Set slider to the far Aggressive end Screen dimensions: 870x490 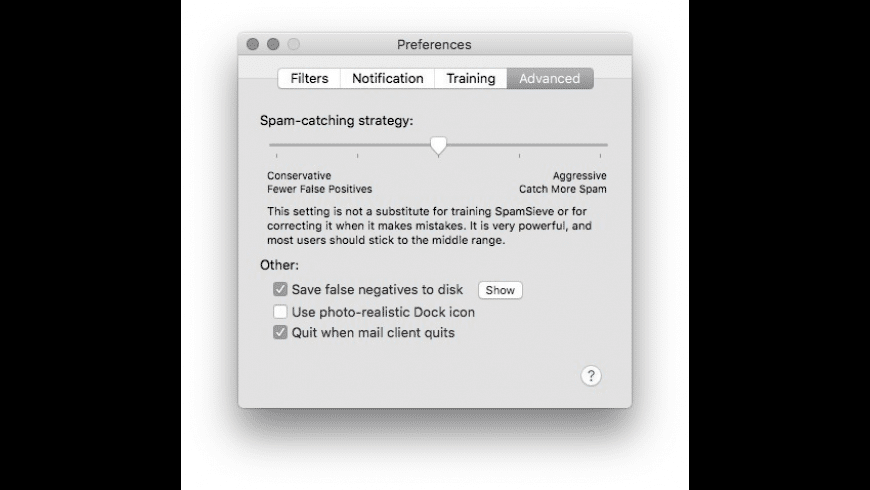pos(606,145)
